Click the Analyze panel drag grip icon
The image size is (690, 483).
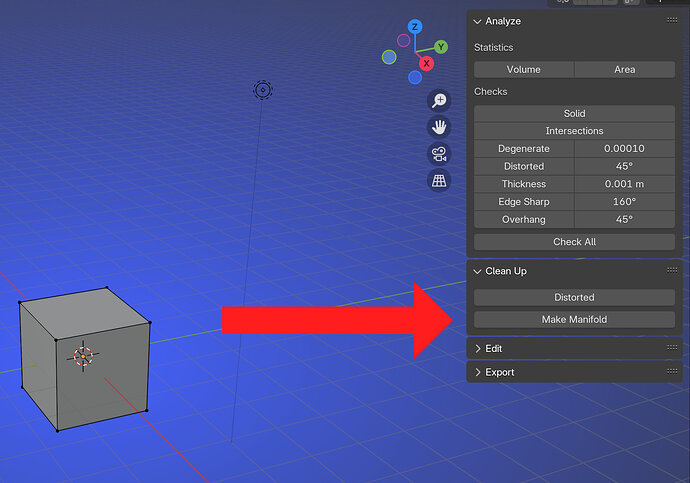[x=672, y=20]
